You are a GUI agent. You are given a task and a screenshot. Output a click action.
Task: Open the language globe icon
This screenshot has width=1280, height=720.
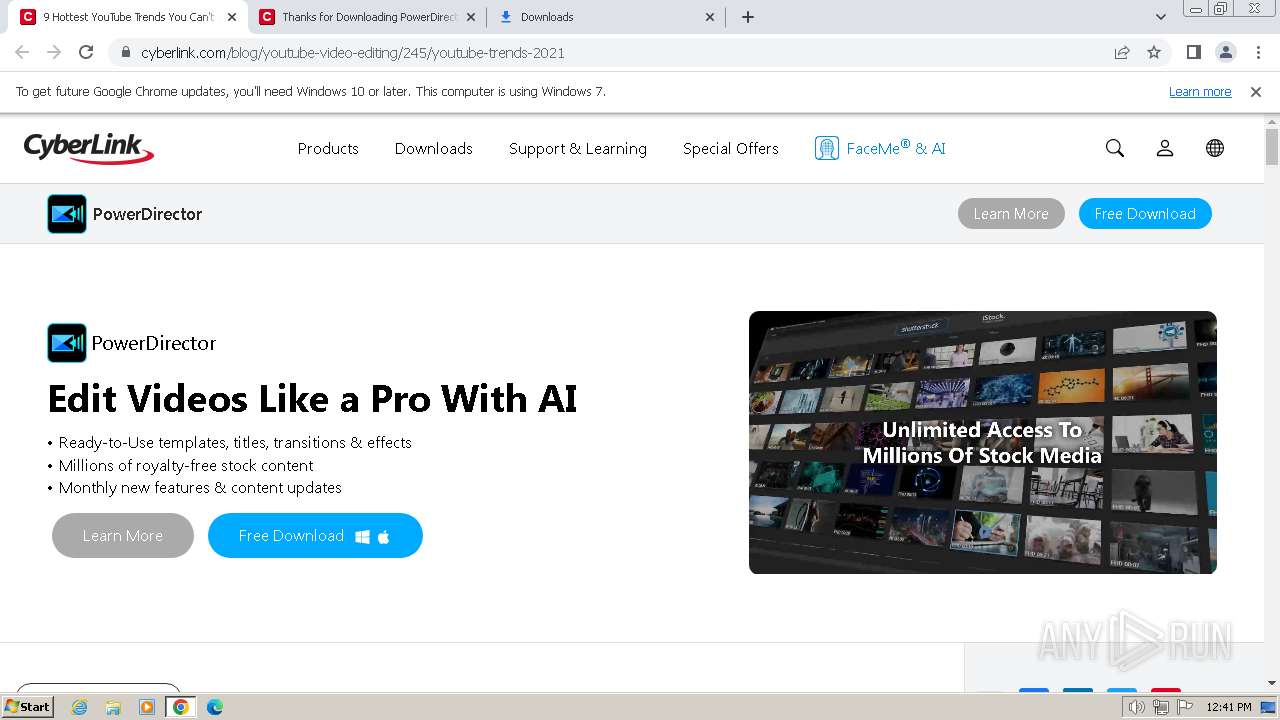point(1215,148)
